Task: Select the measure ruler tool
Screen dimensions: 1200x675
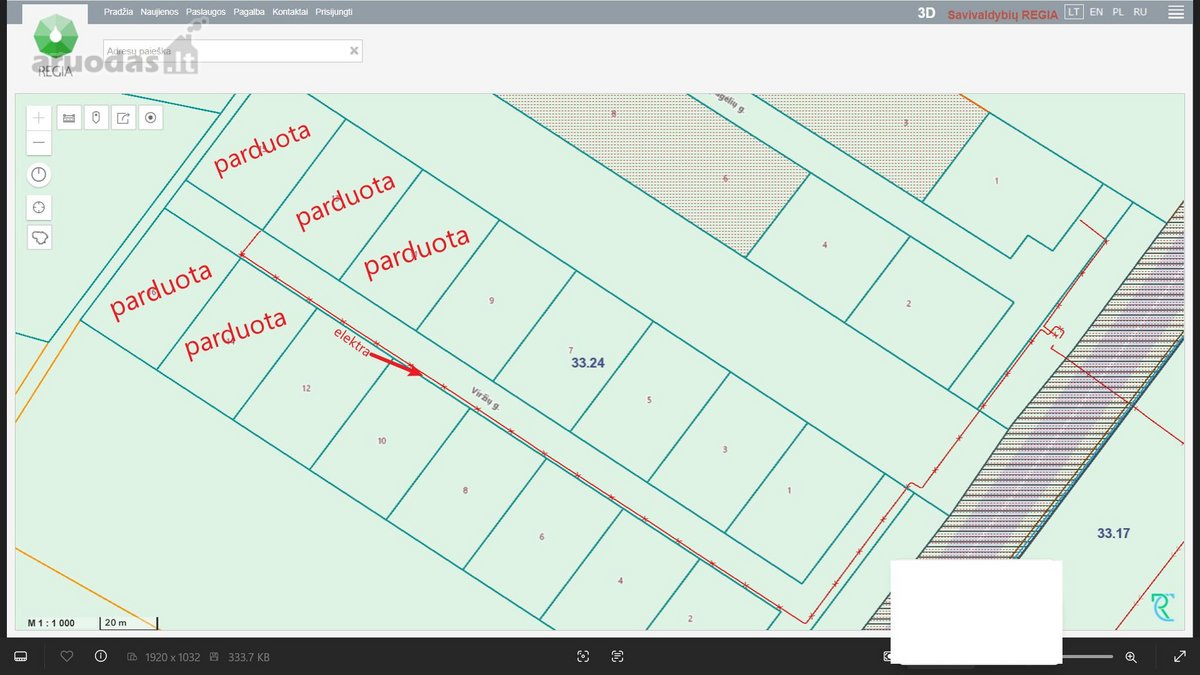Action: click(69, 118)
